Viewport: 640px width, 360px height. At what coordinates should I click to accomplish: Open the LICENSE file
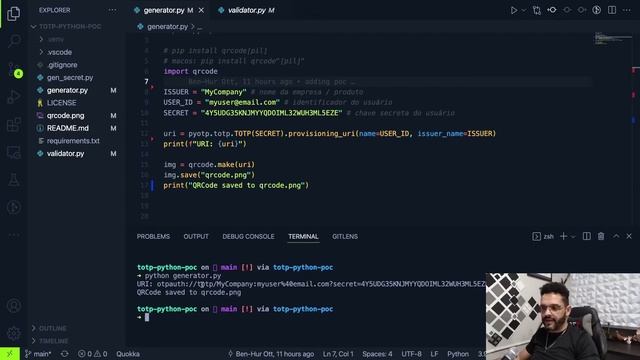coord(61,103)
